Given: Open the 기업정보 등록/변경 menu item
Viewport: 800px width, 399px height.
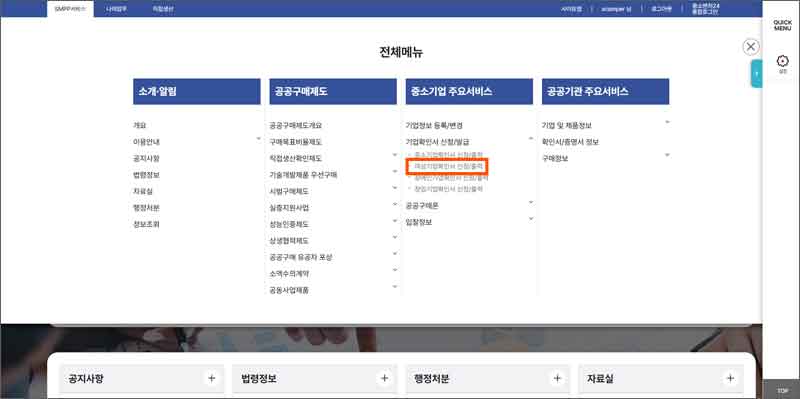Looking at the screenshot, I should (434, 126).
